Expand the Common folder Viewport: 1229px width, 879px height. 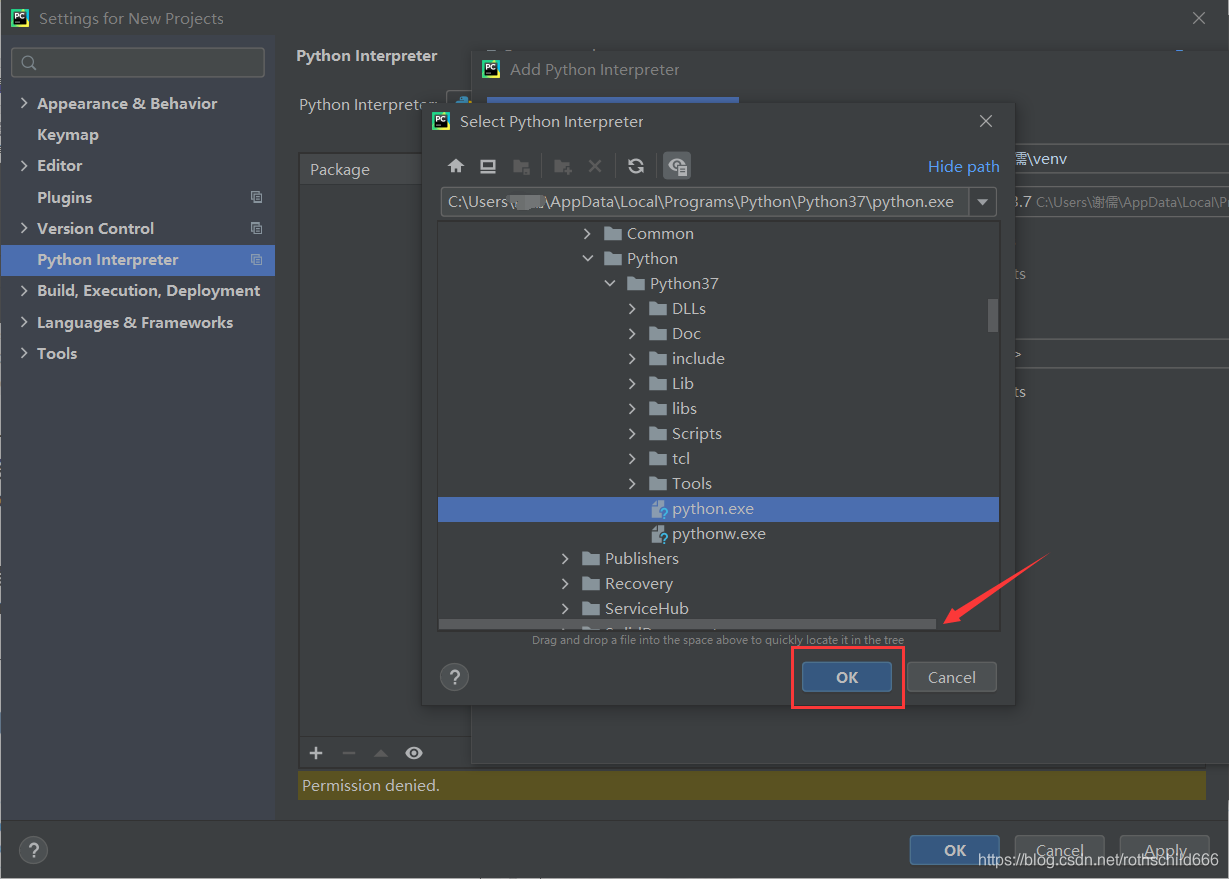point(588,234)
